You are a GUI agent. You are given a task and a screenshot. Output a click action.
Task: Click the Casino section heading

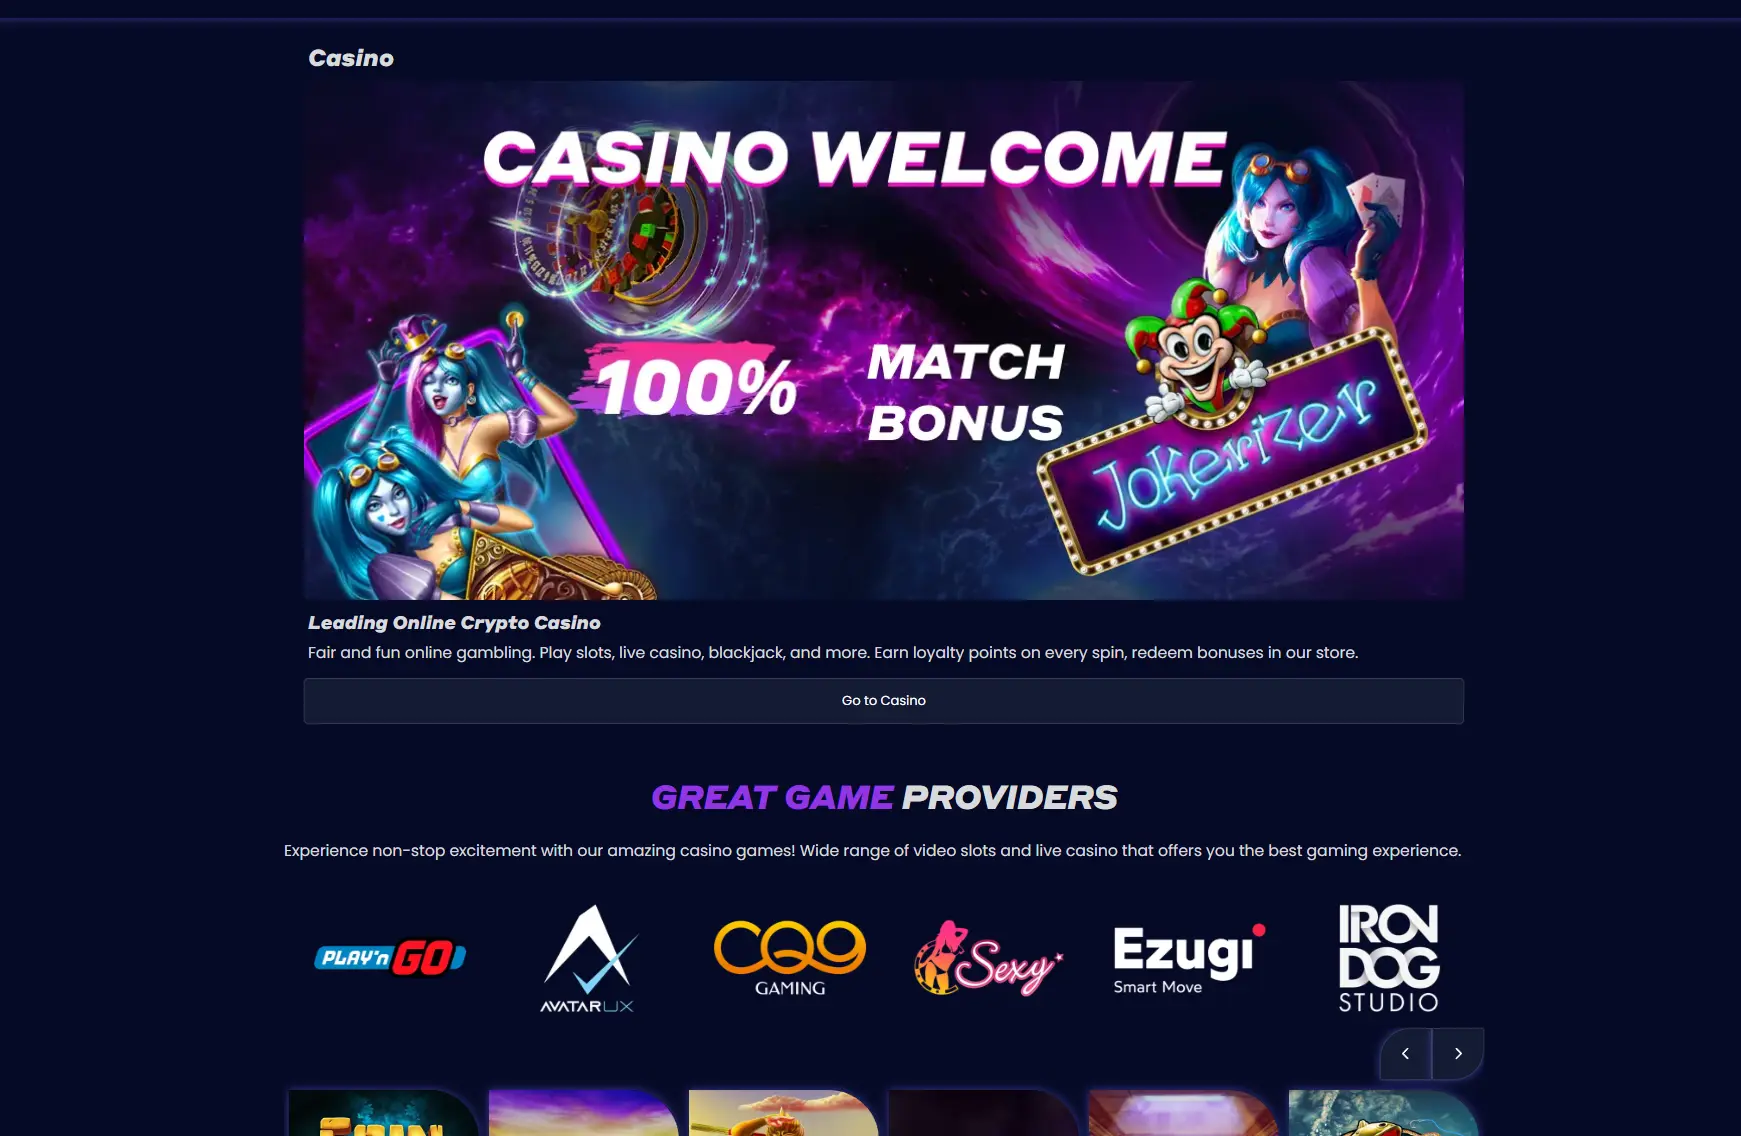(351, 58)
